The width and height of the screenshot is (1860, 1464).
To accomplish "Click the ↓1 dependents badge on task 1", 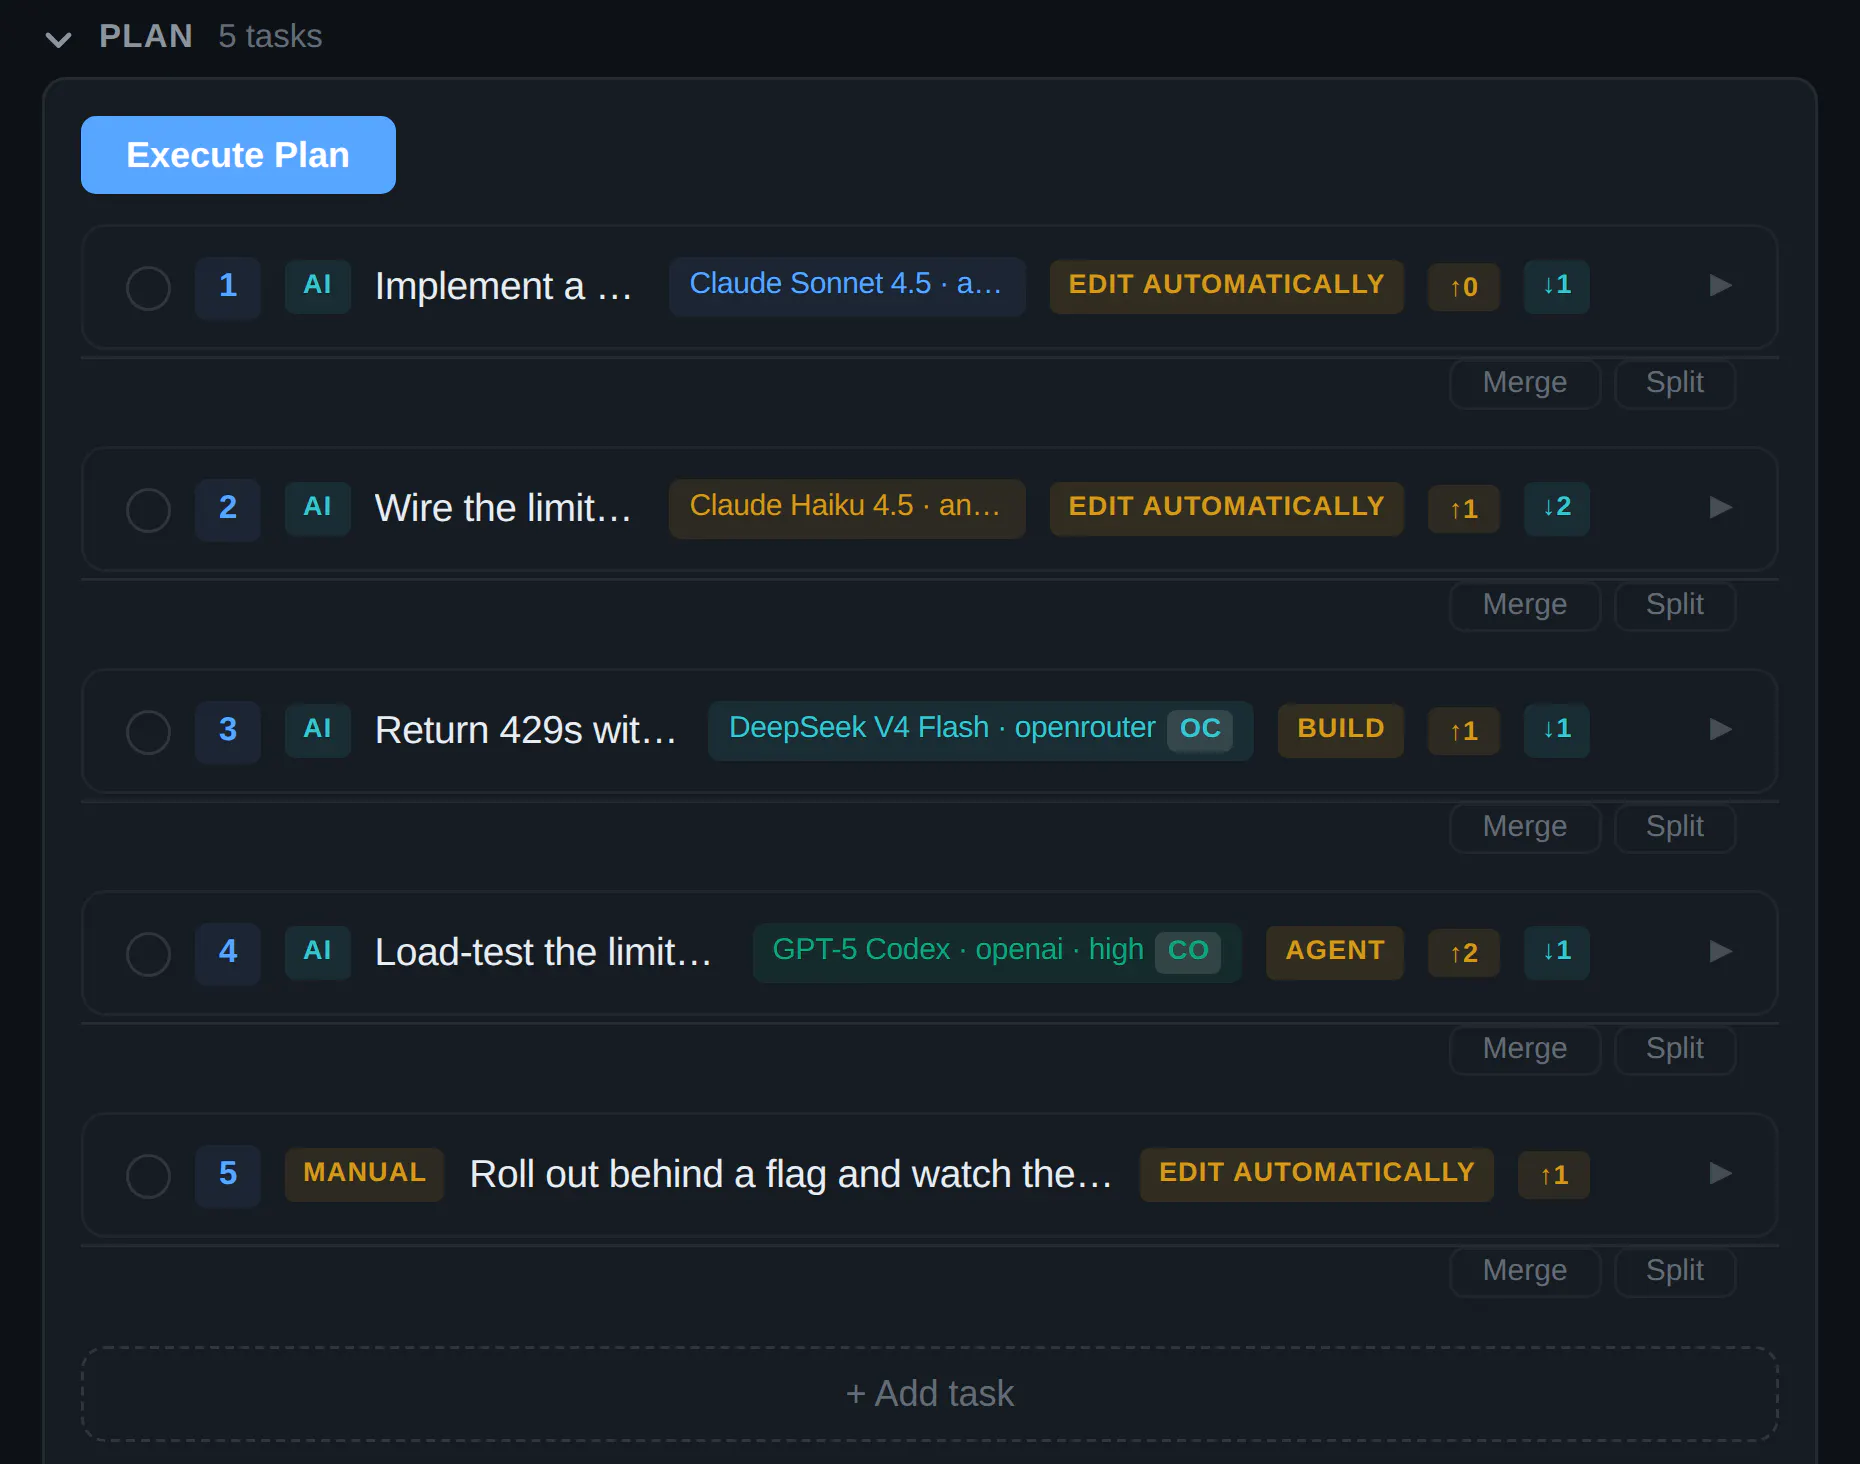I will 1557,286.
